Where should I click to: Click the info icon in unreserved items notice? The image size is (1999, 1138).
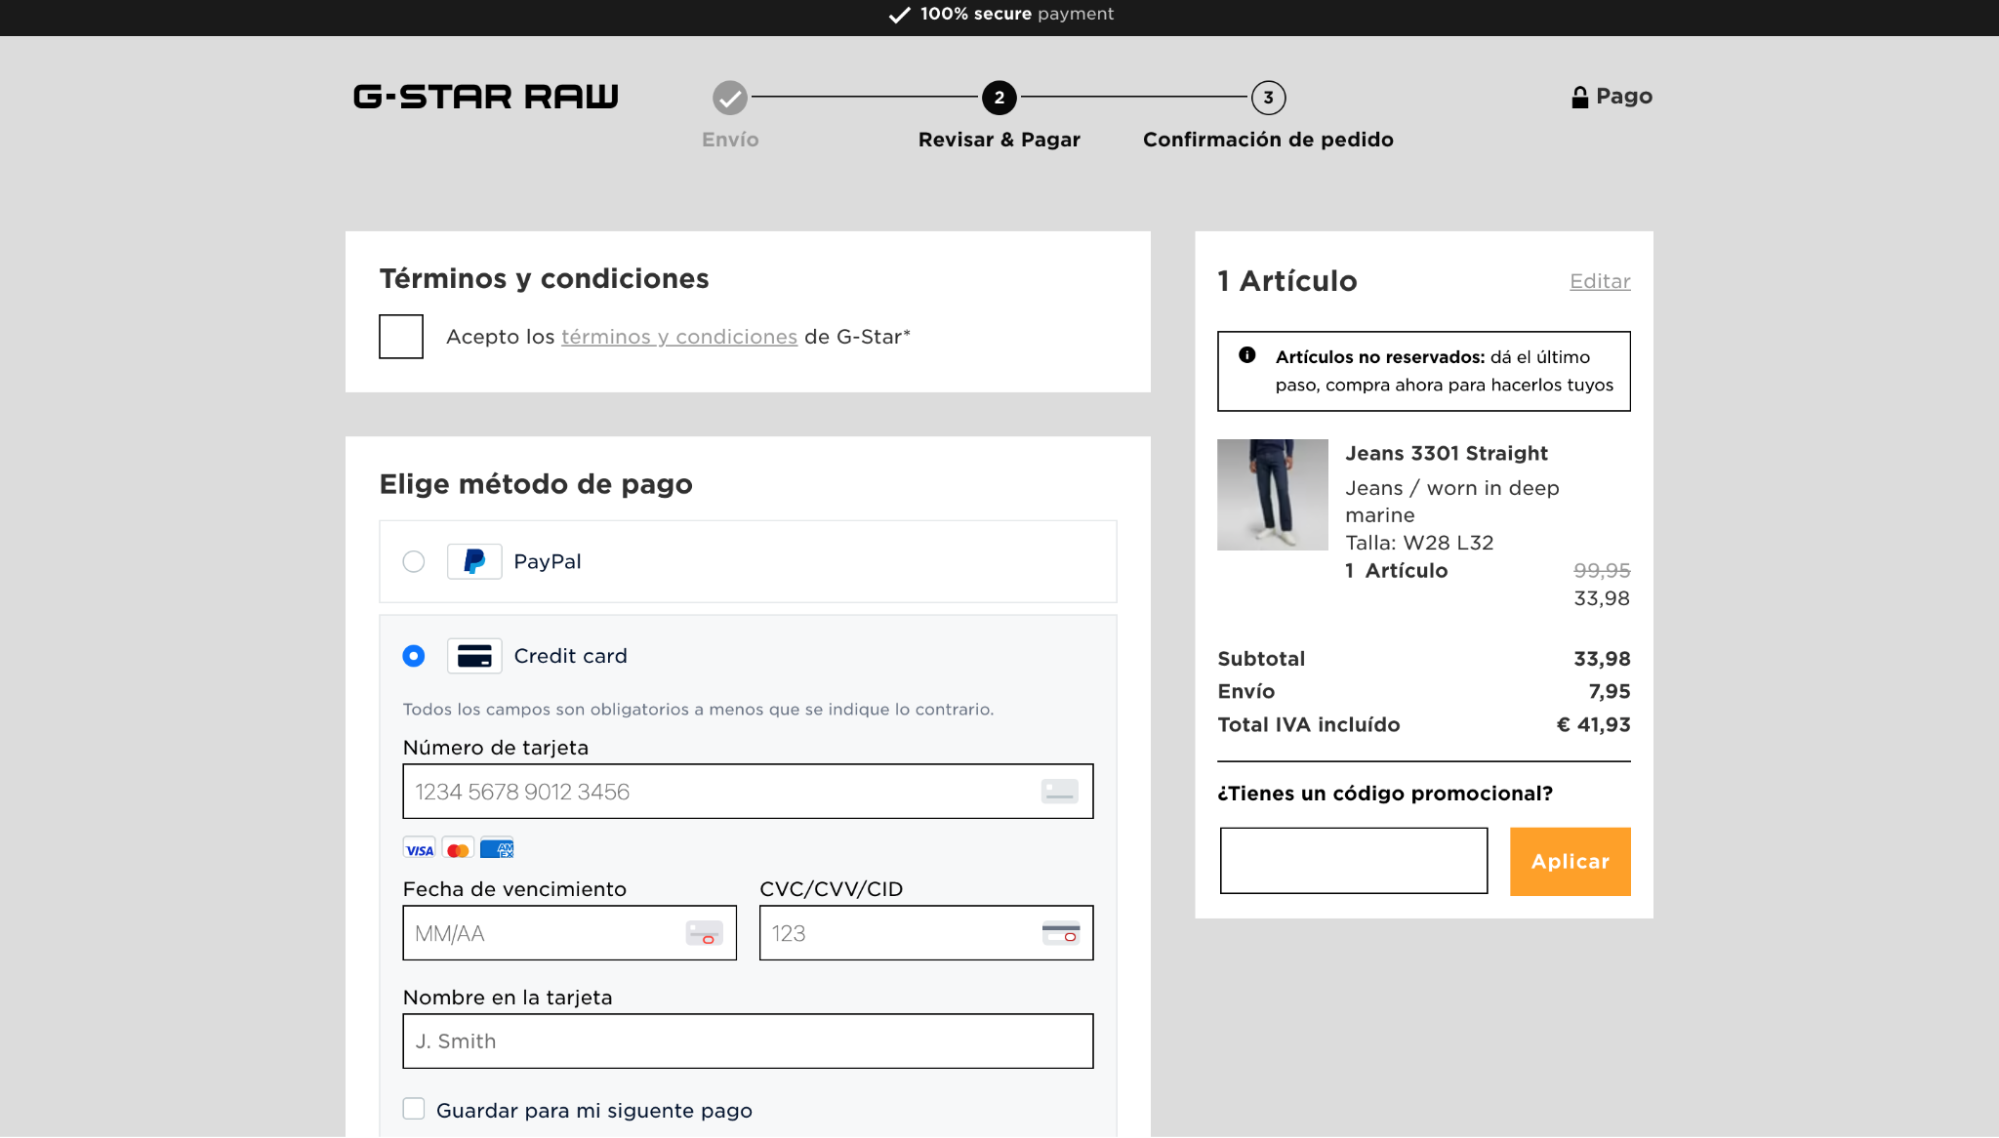pos(1247,355)
